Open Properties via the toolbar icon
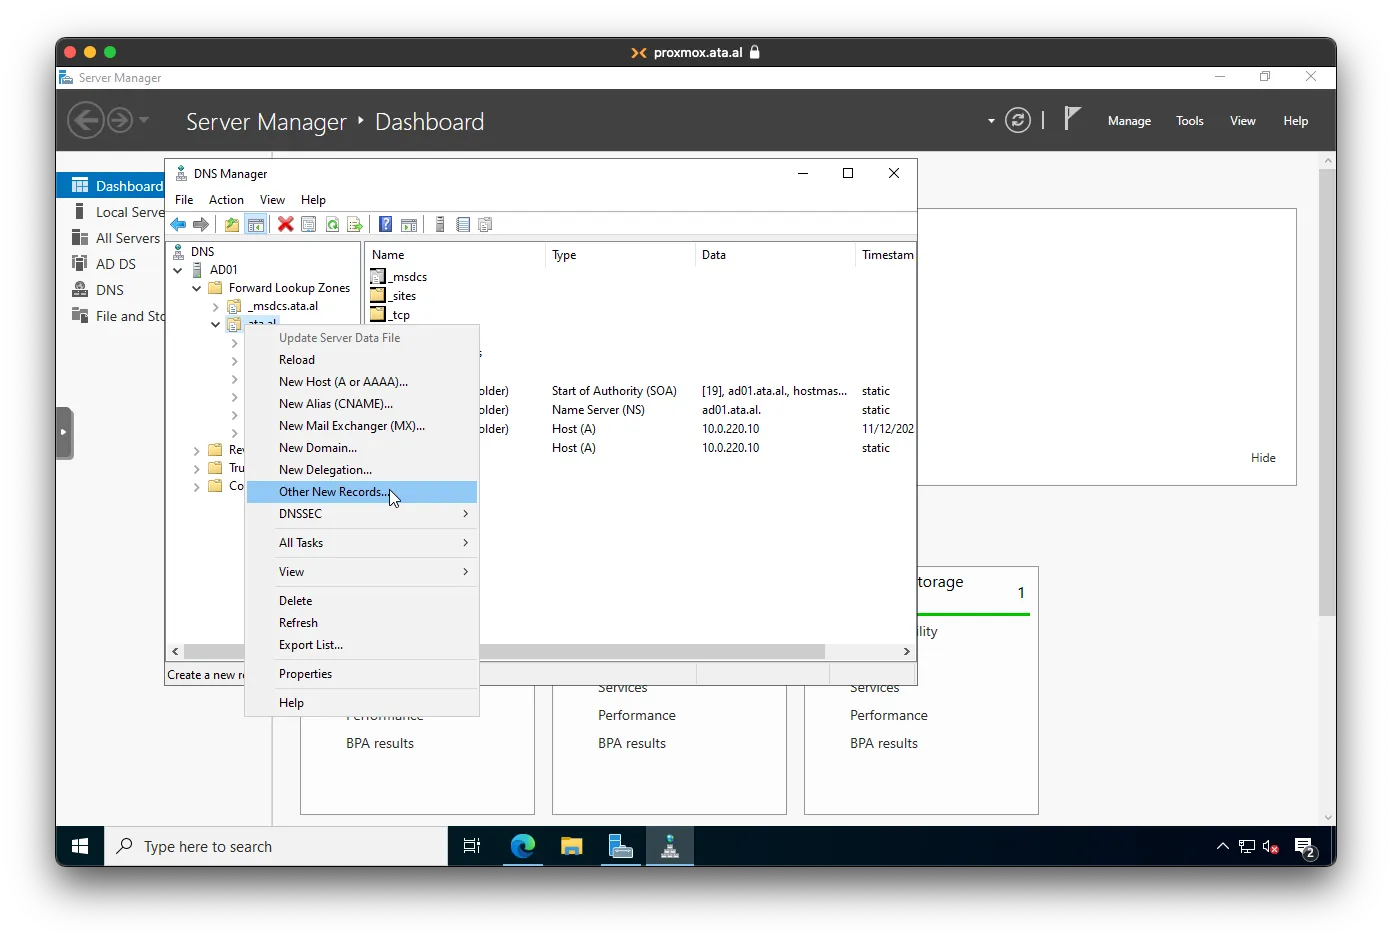The width and height of the screenshot is (1392, 940). click(309, 224)
